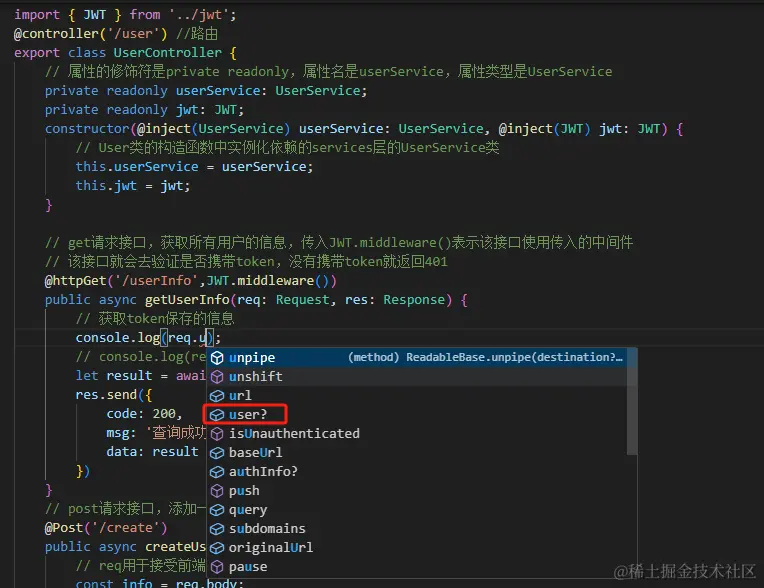Select the query property suggestion
Screen dimensions: 764x588
coord(418,510)
